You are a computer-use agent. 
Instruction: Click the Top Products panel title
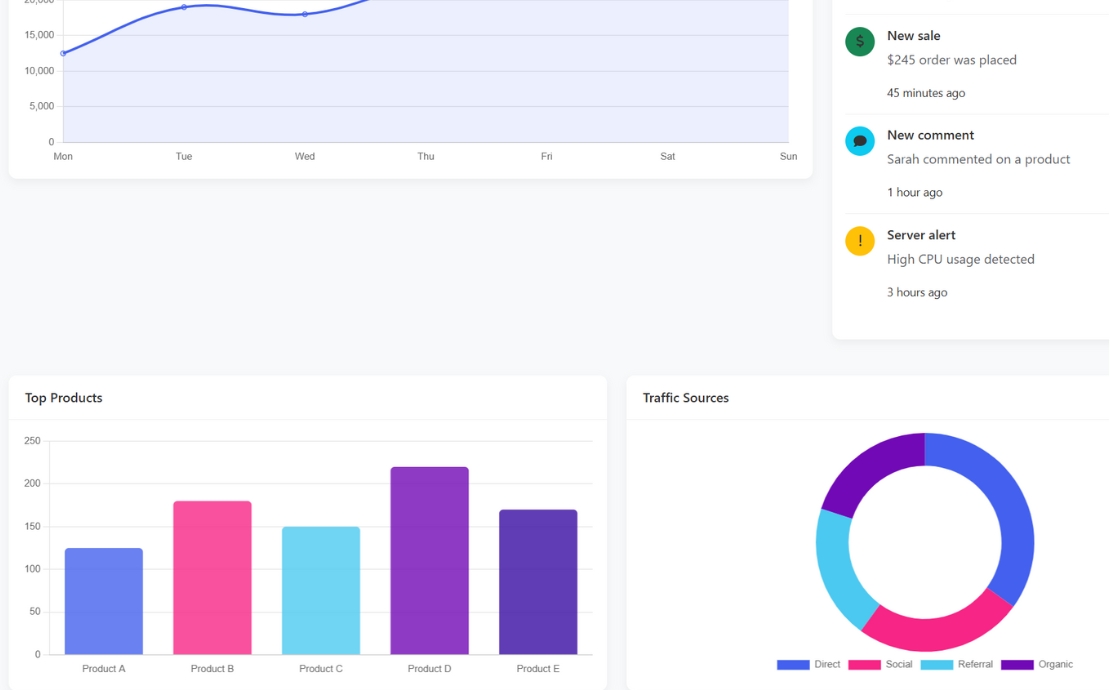pyautogui.click(x=62, y=397)
